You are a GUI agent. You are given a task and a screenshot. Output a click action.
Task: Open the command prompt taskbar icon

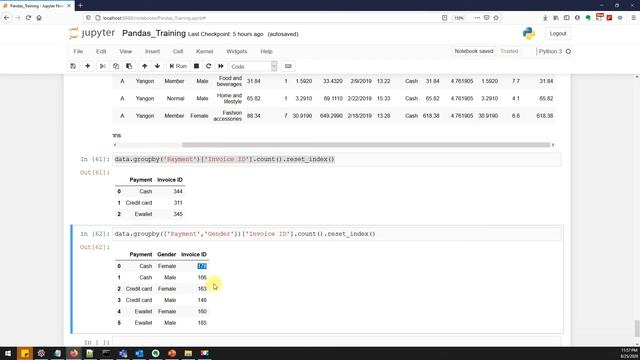pos(106,353)
